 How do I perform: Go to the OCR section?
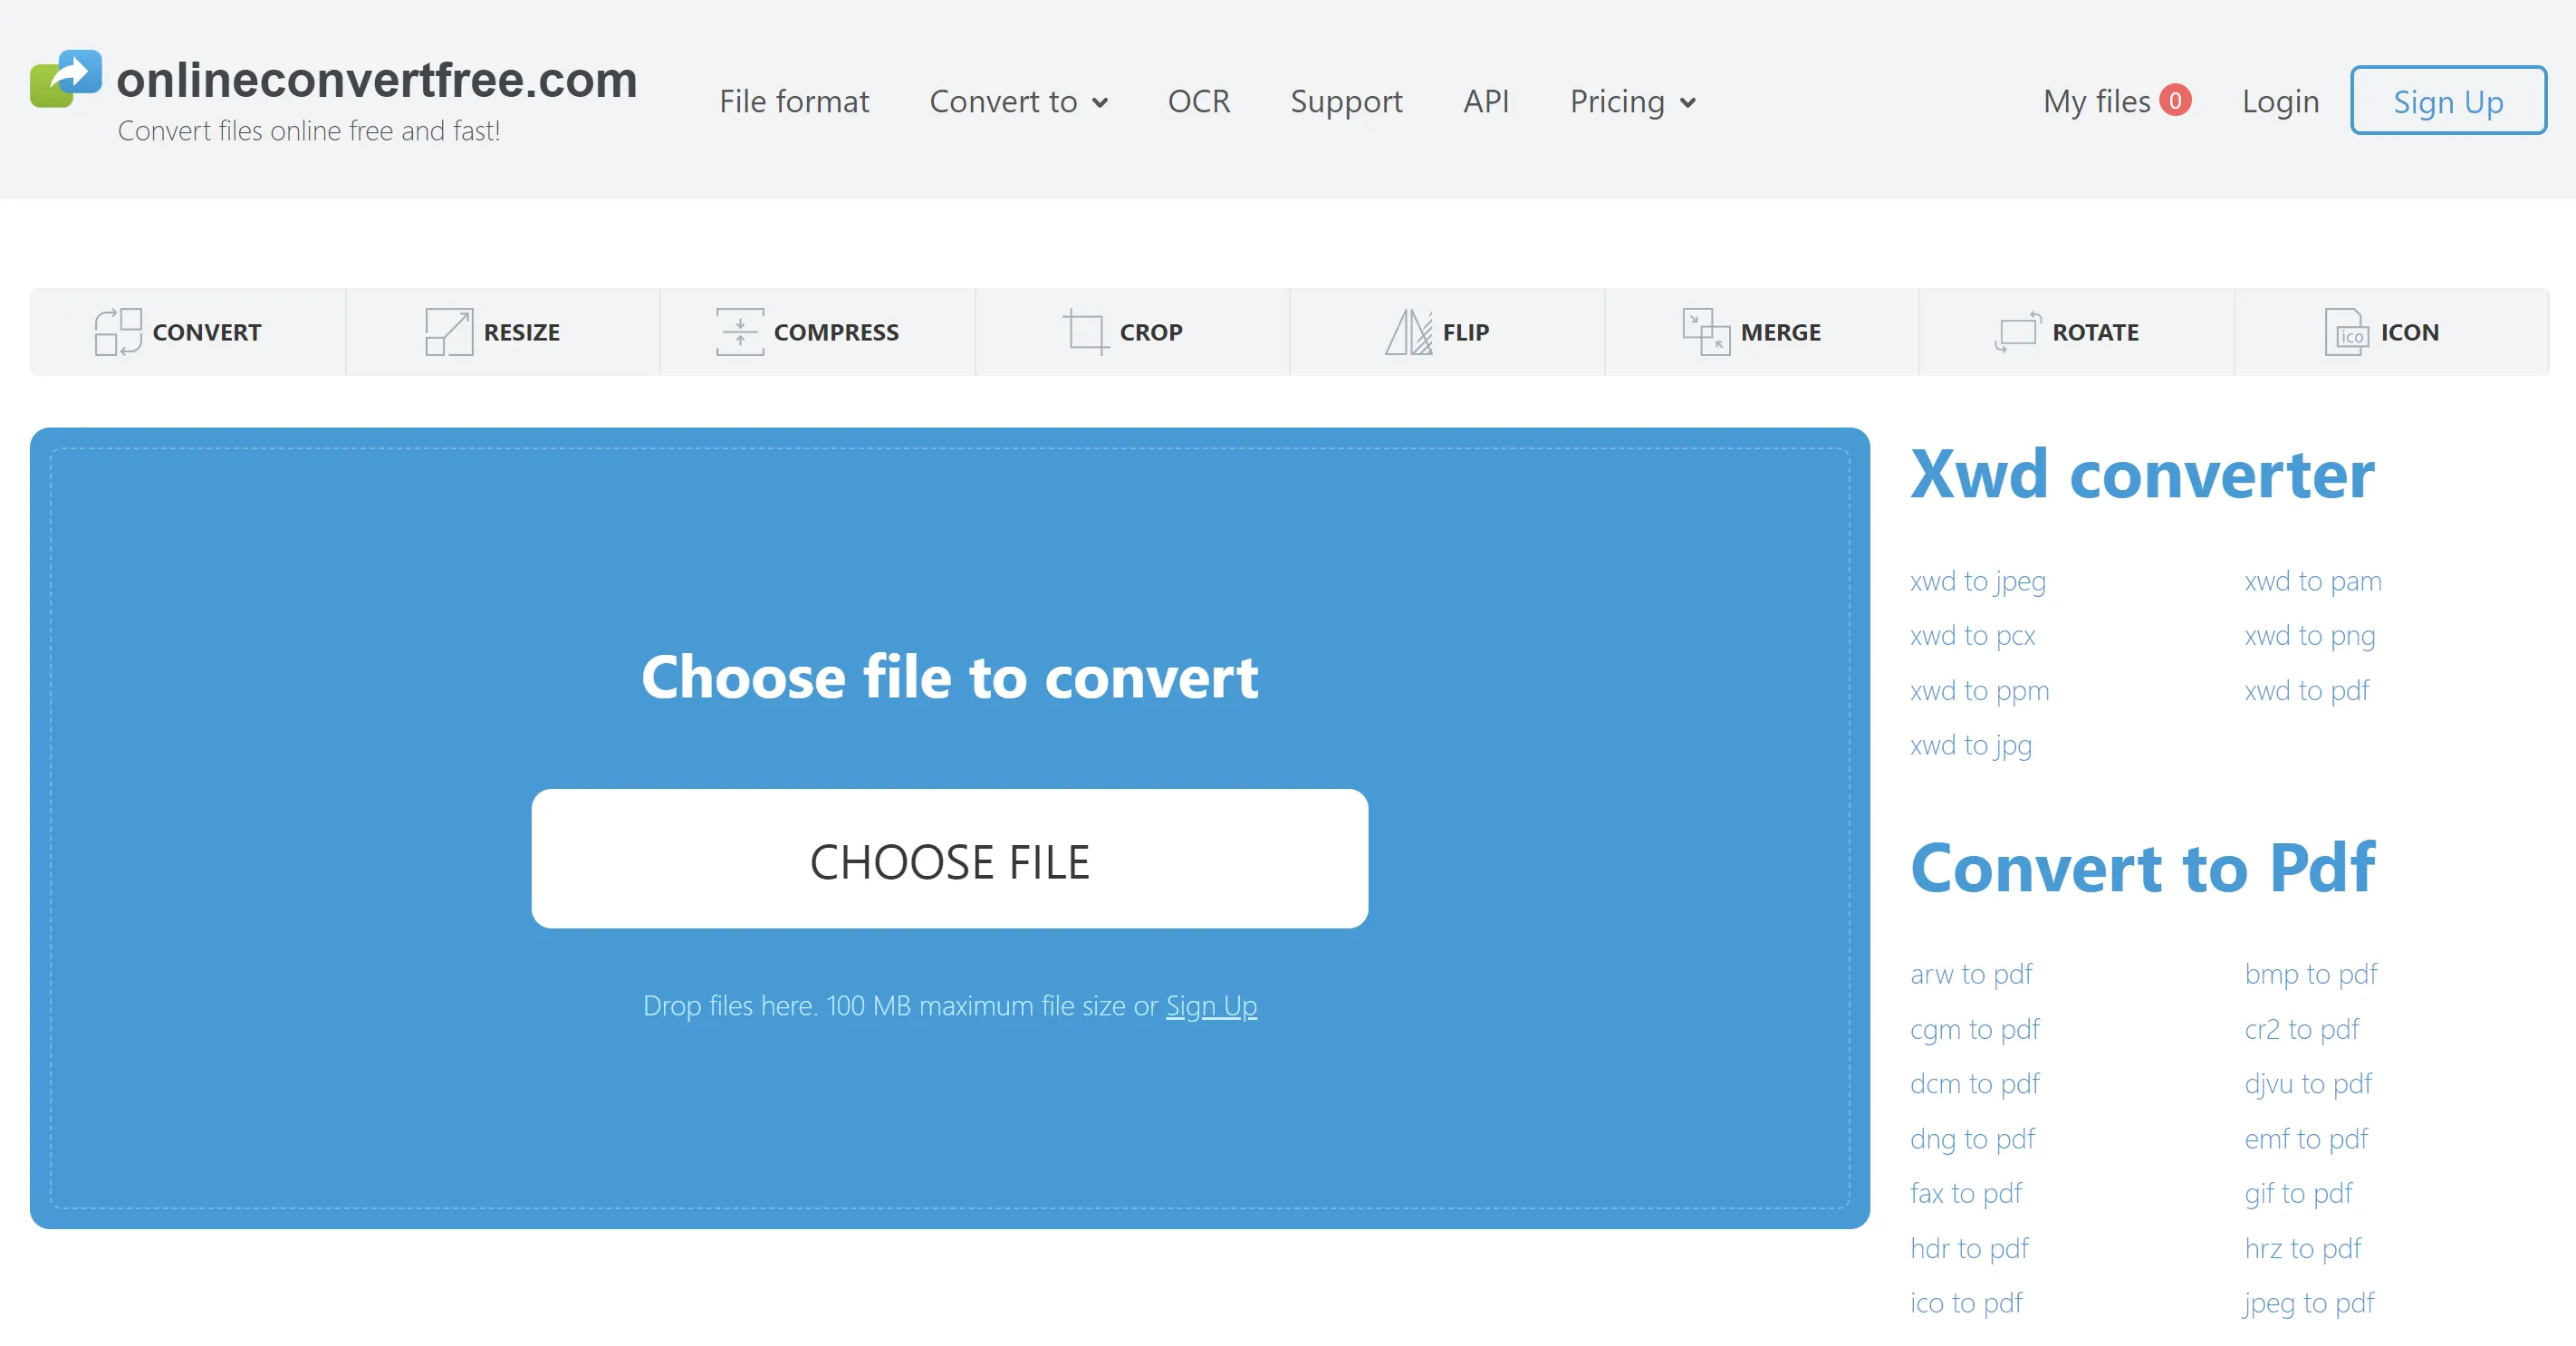coord(1198,101)
